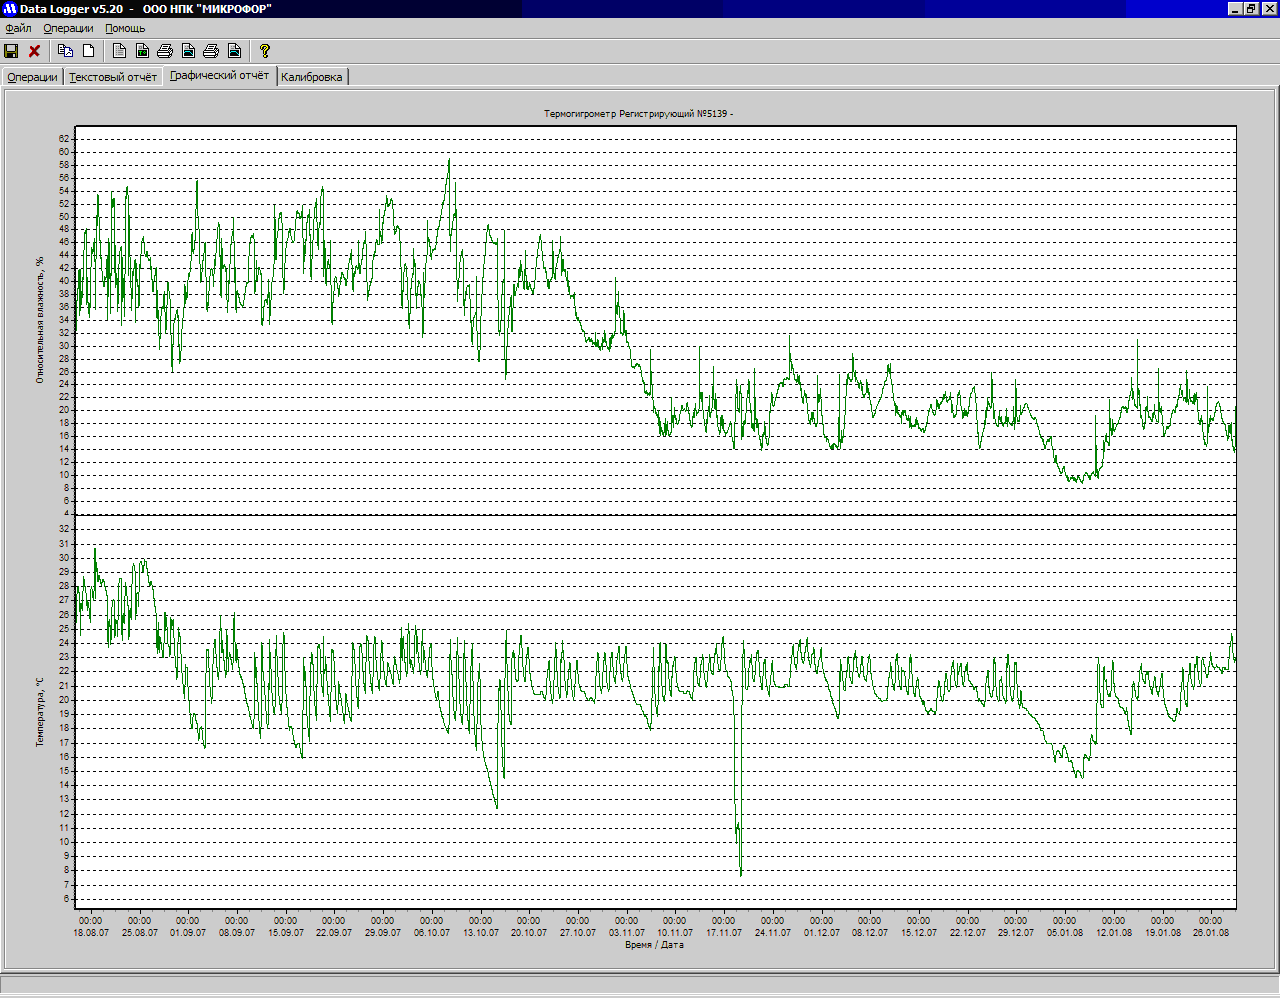This screenshot has width=1280, height=998.
Task: Open help with yellow question mark icon
Action: click(x=265, y=51)
